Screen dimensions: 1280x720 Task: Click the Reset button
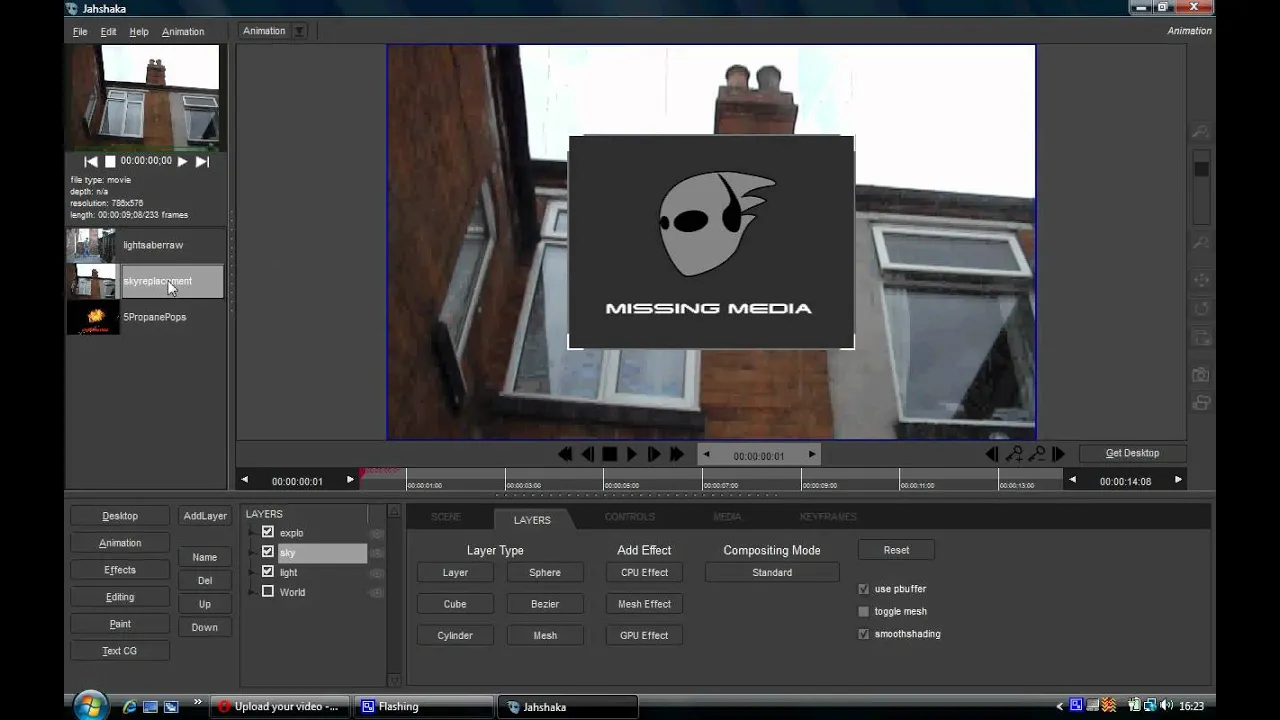pos(896,550)
